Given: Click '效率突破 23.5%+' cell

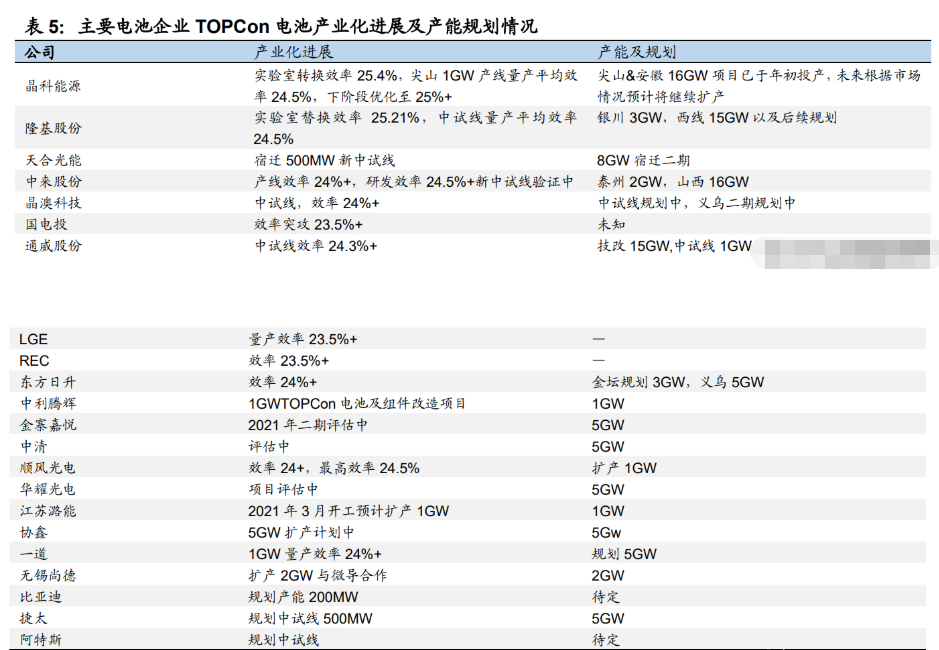Looking at the screenshot, I should [308, 225].
